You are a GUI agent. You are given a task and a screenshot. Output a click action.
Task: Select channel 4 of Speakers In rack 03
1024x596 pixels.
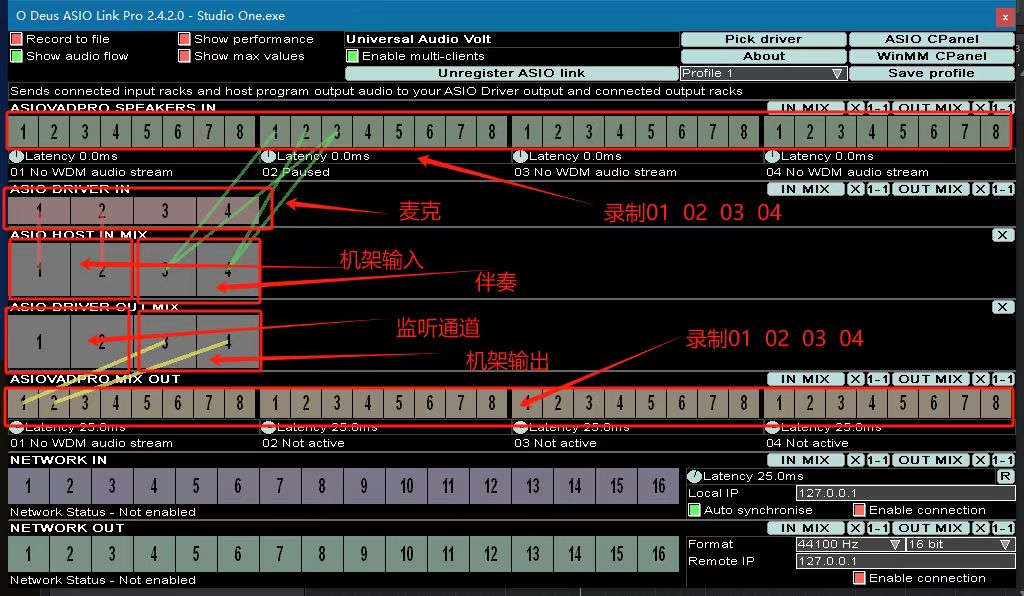pos(620,132)
